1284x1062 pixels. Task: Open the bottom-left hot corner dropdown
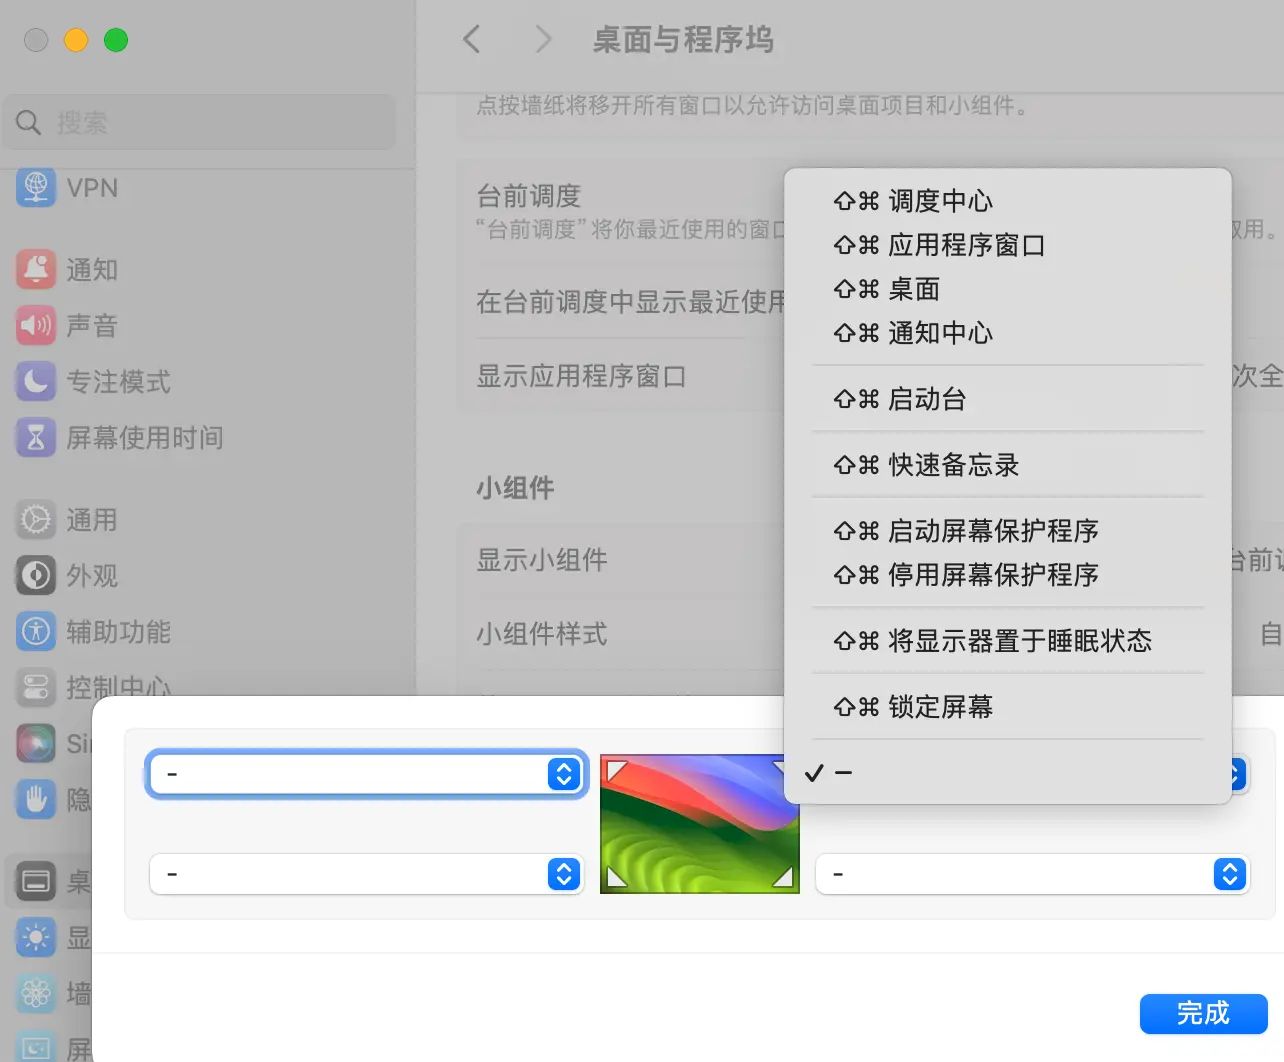(x=366, y=874)
